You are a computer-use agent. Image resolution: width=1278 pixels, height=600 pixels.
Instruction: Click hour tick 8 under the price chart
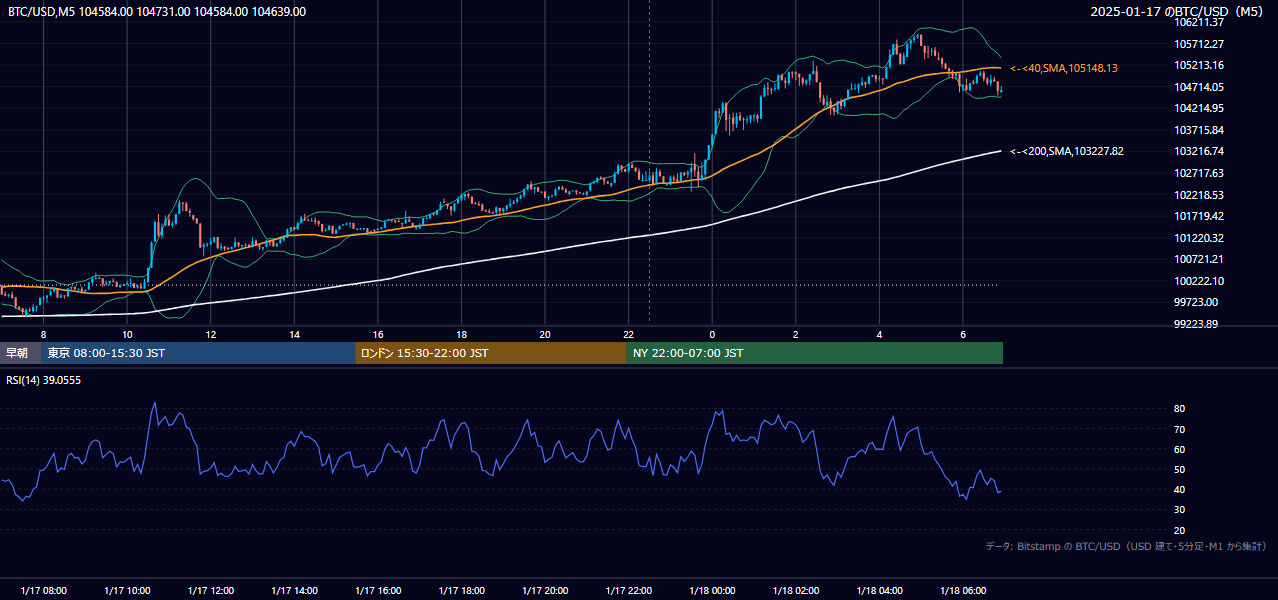point(43,334)
